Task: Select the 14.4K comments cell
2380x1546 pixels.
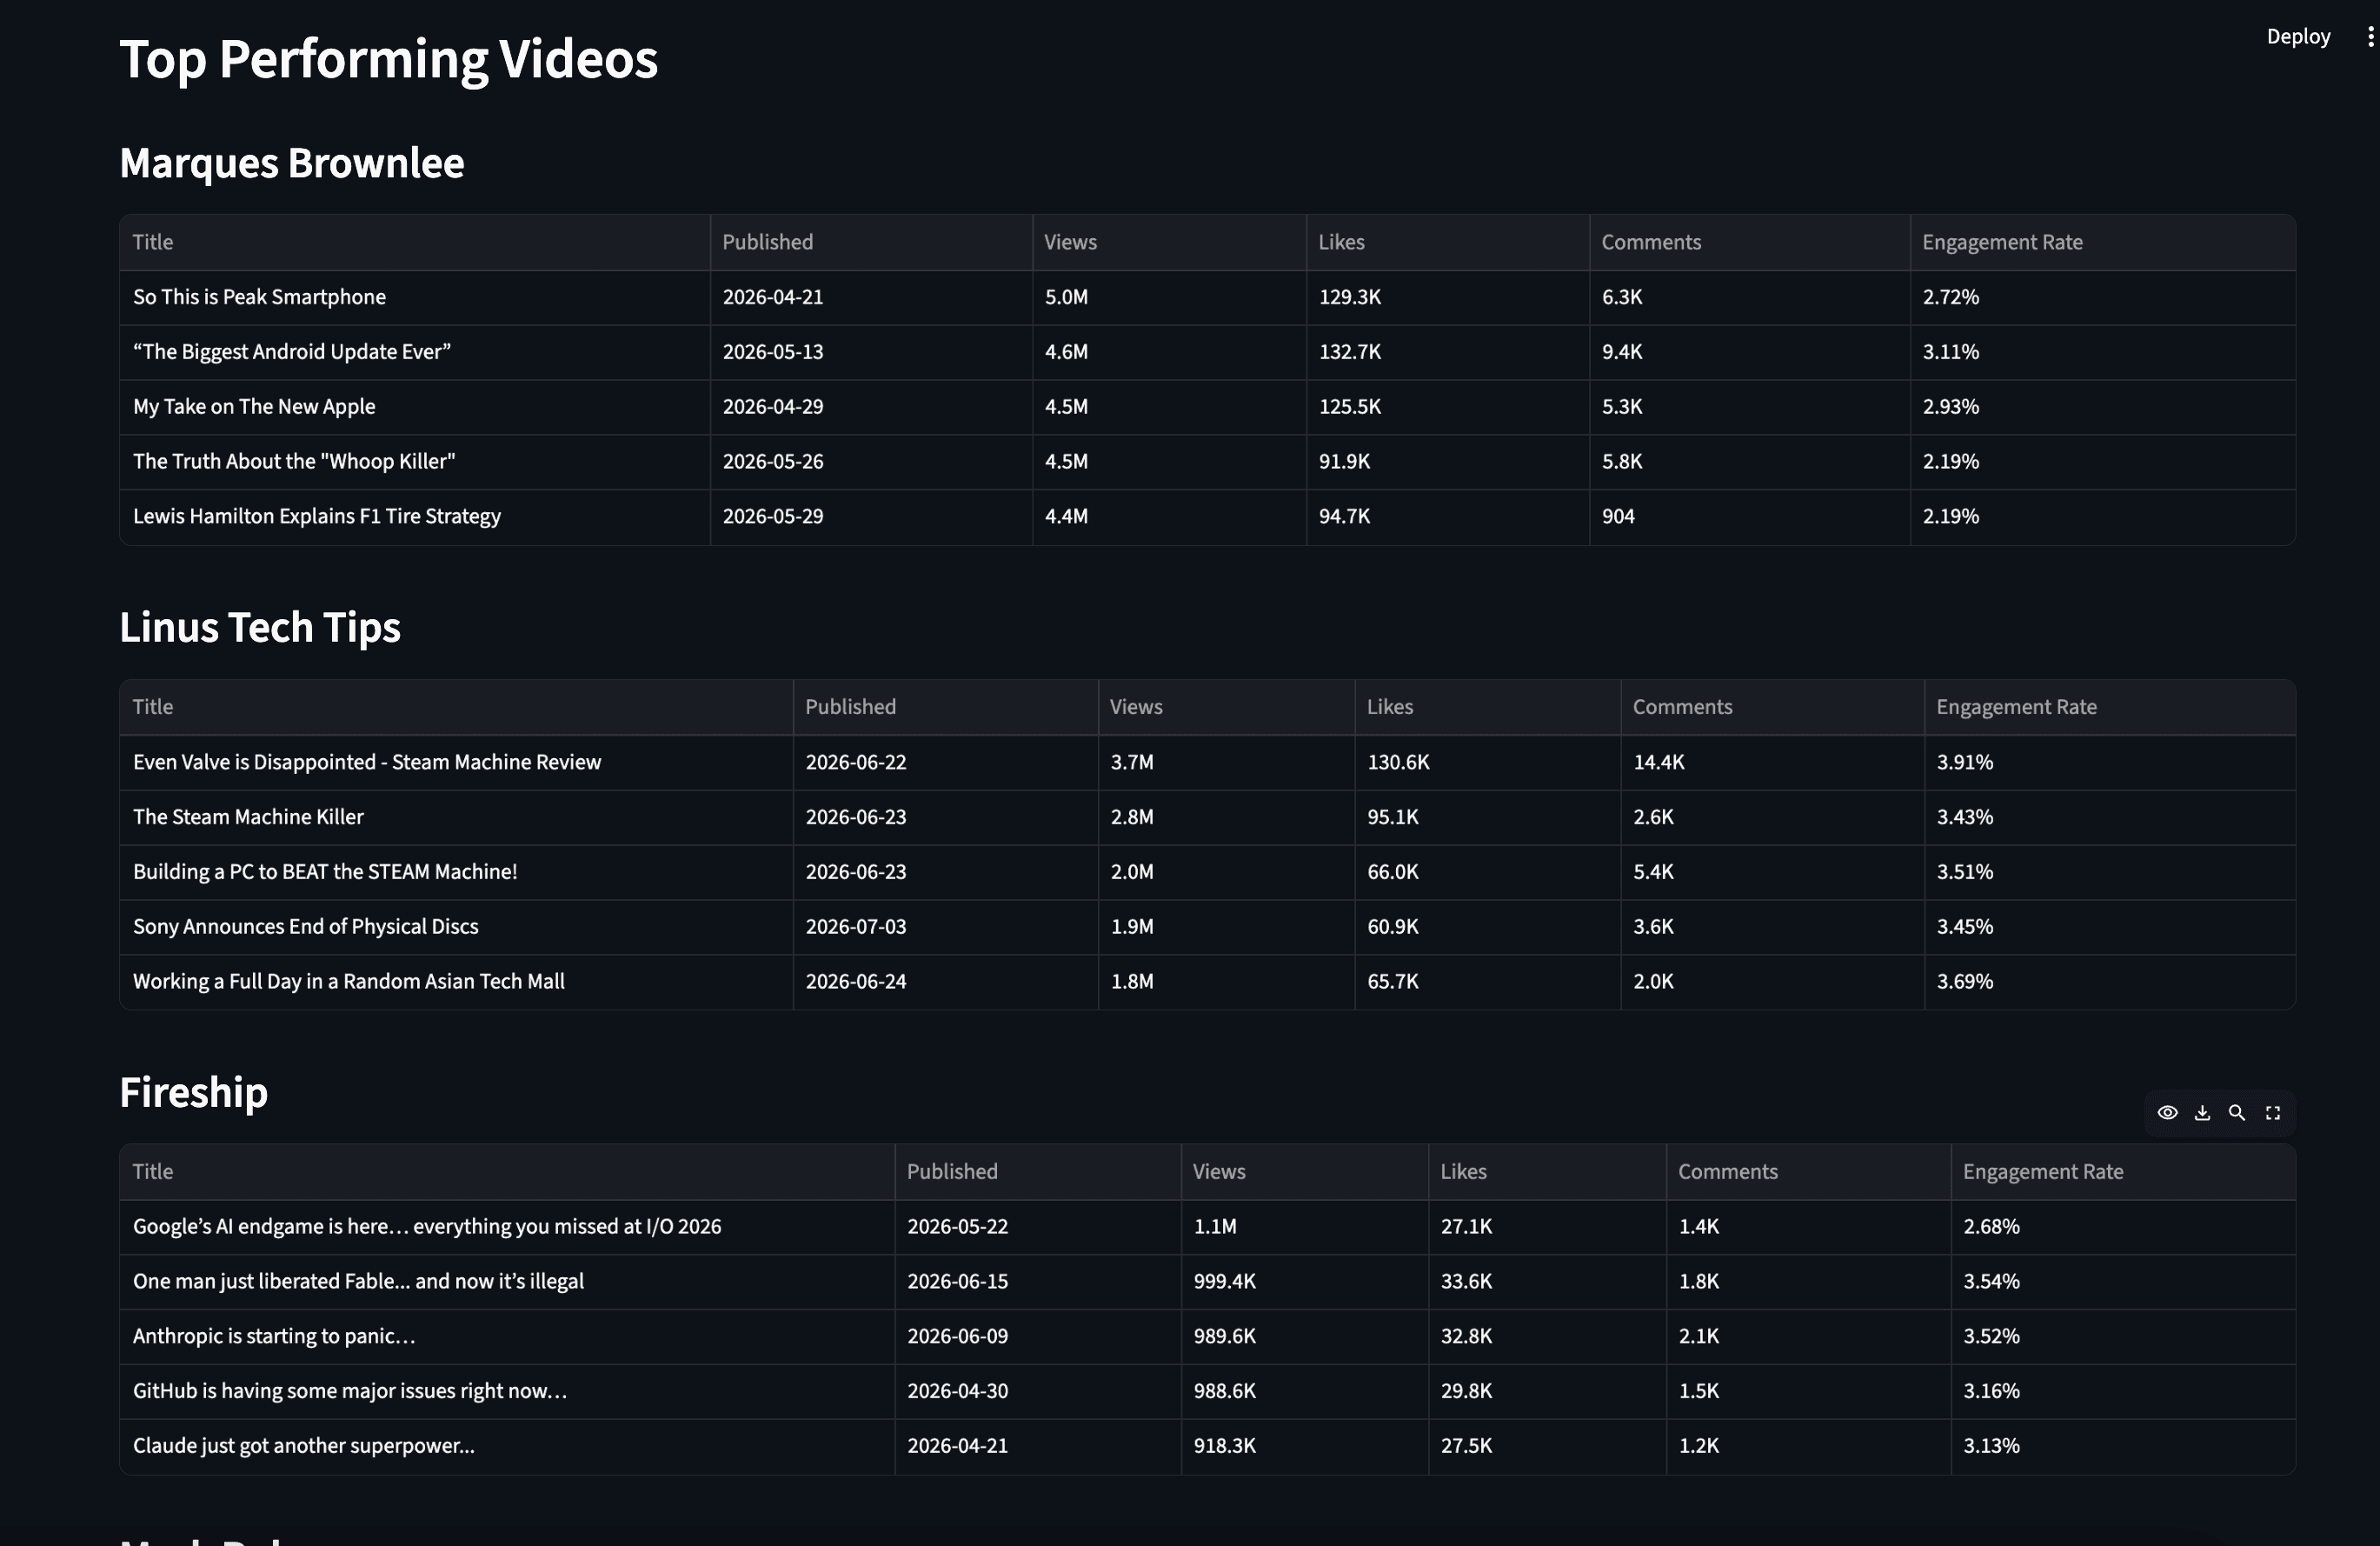Action: point(1773,762)
